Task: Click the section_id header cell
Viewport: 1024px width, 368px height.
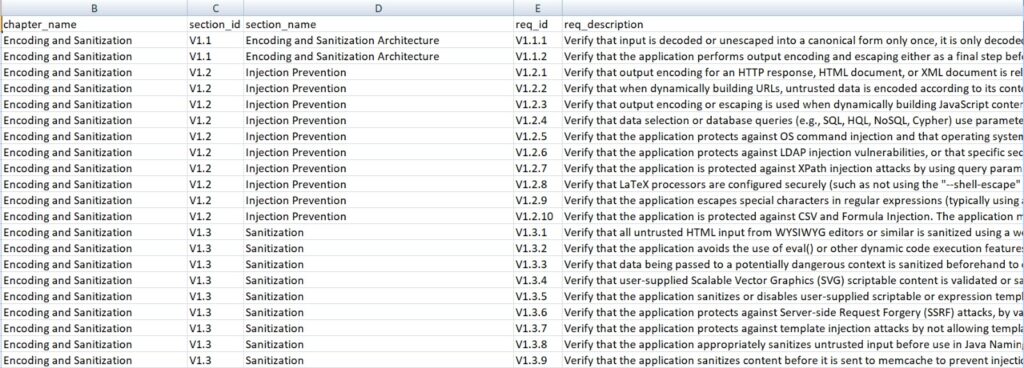Action: pyautogui.click(x=216, y=24)
